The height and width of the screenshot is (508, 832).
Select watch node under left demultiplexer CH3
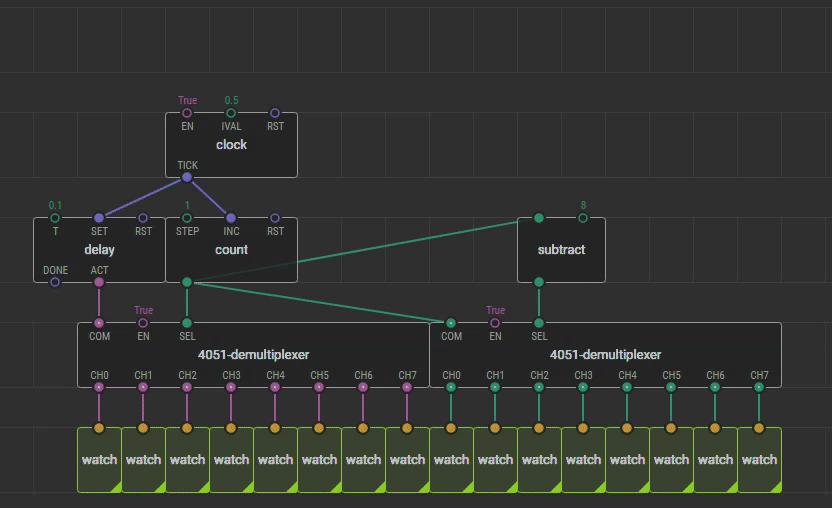coord(231,460)
